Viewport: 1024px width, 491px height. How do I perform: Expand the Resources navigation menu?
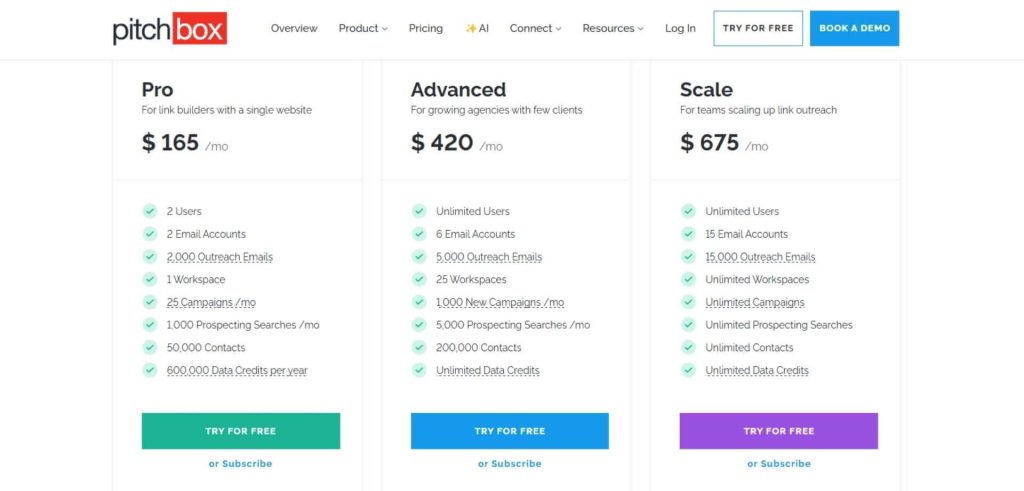pos(613,28)
